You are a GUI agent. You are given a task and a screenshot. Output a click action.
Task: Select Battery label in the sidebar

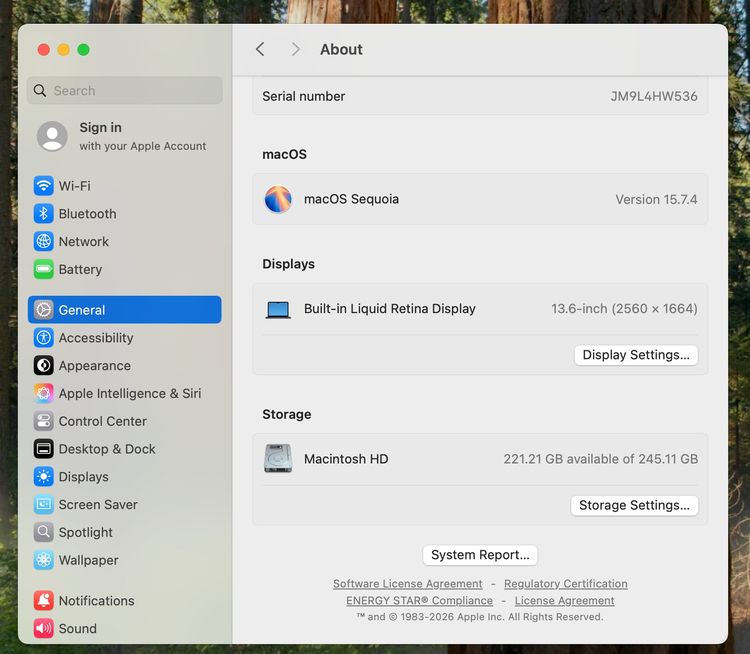80,269
